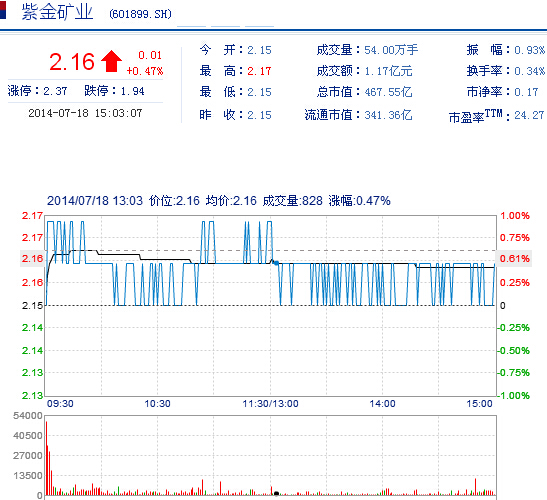Click the 流通市值 value 341.36亿
Screen dimensions: 547x500
388,115
